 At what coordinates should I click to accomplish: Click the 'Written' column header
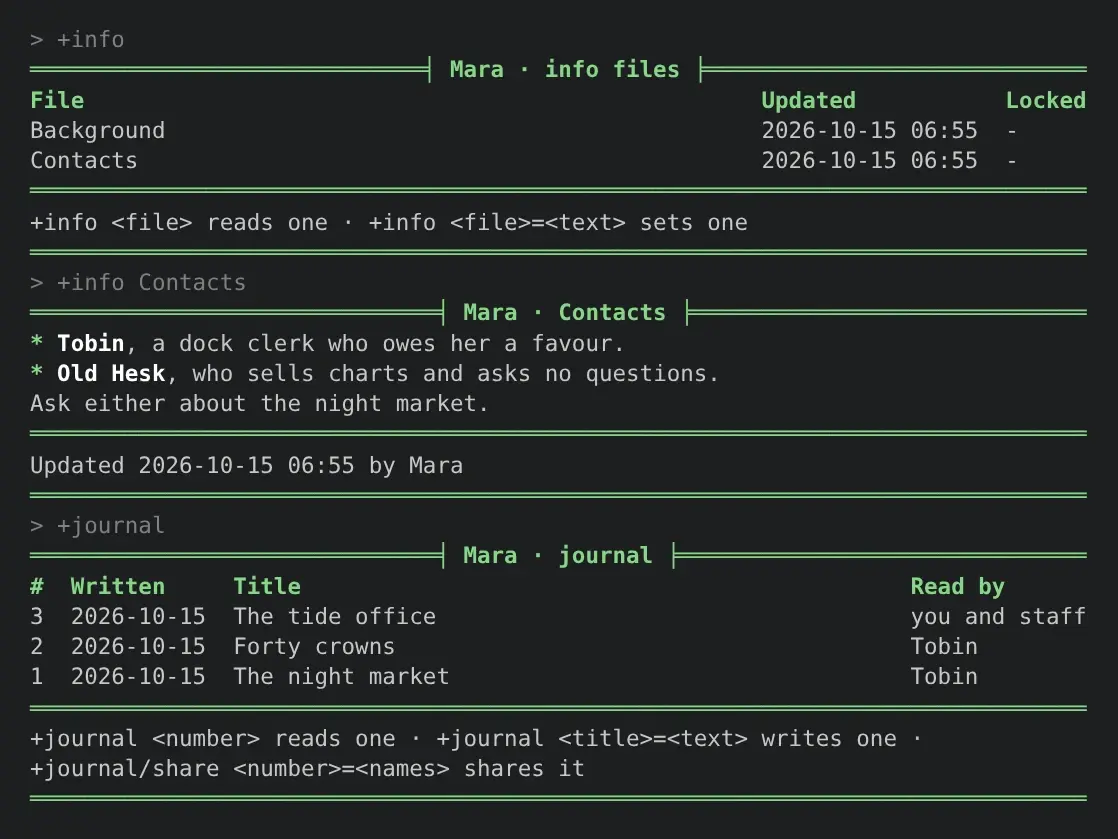click(118, 586)
